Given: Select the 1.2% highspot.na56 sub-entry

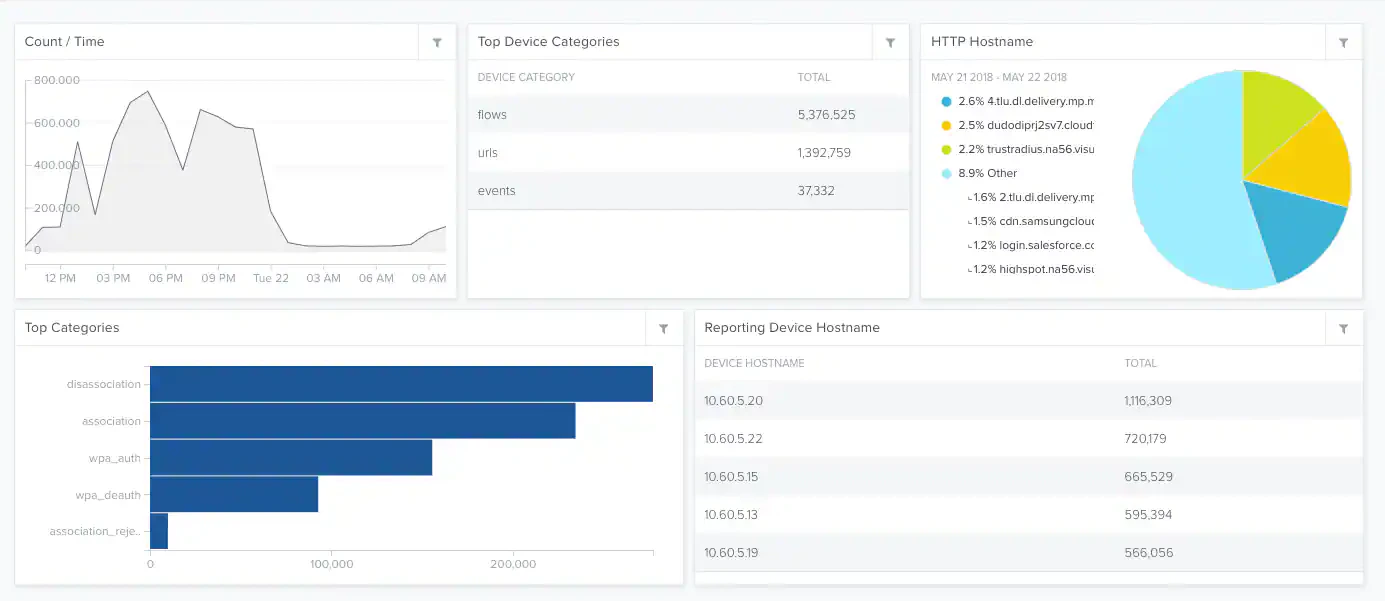Looking at the screenshot, I should pyautogui.click(x=1031, y=269).
